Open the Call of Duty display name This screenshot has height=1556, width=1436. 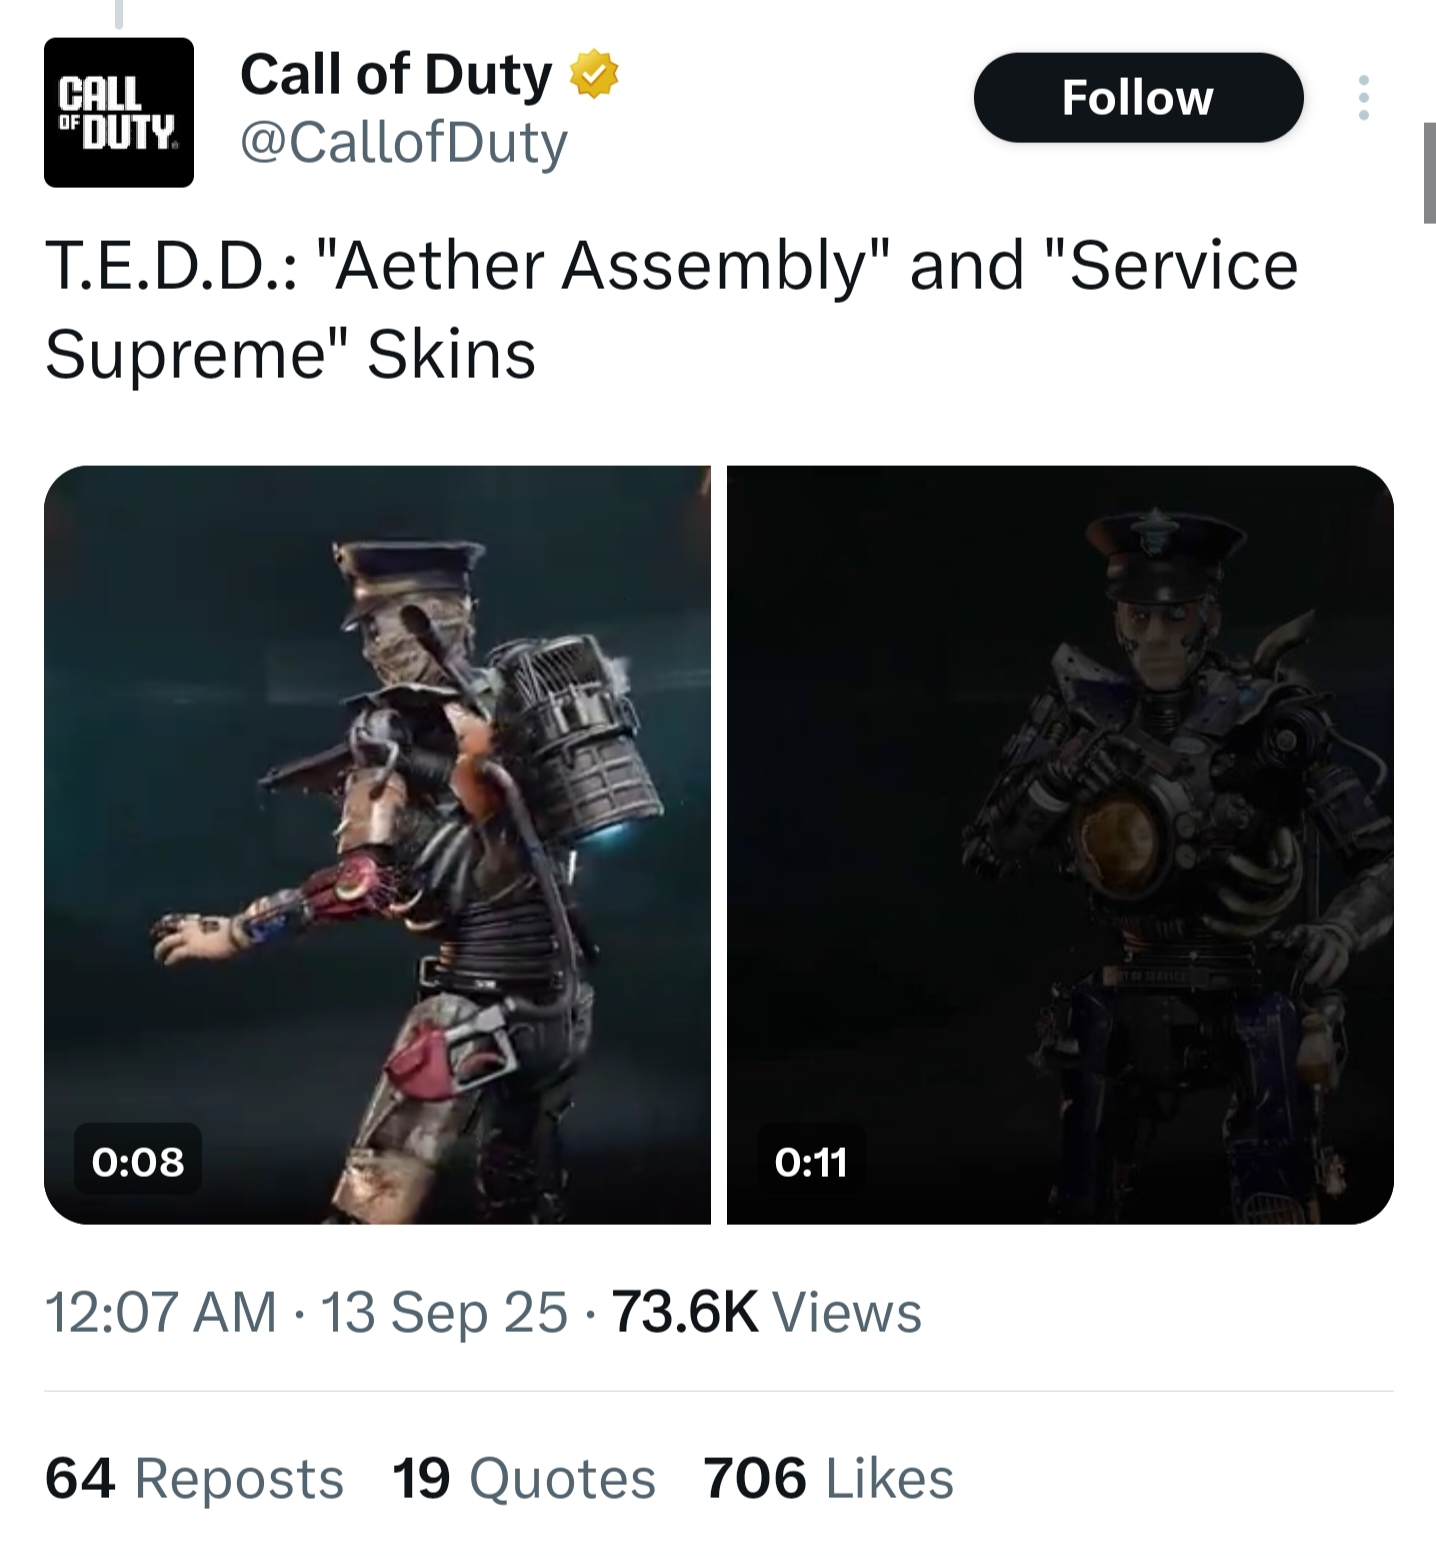[396, 75]
